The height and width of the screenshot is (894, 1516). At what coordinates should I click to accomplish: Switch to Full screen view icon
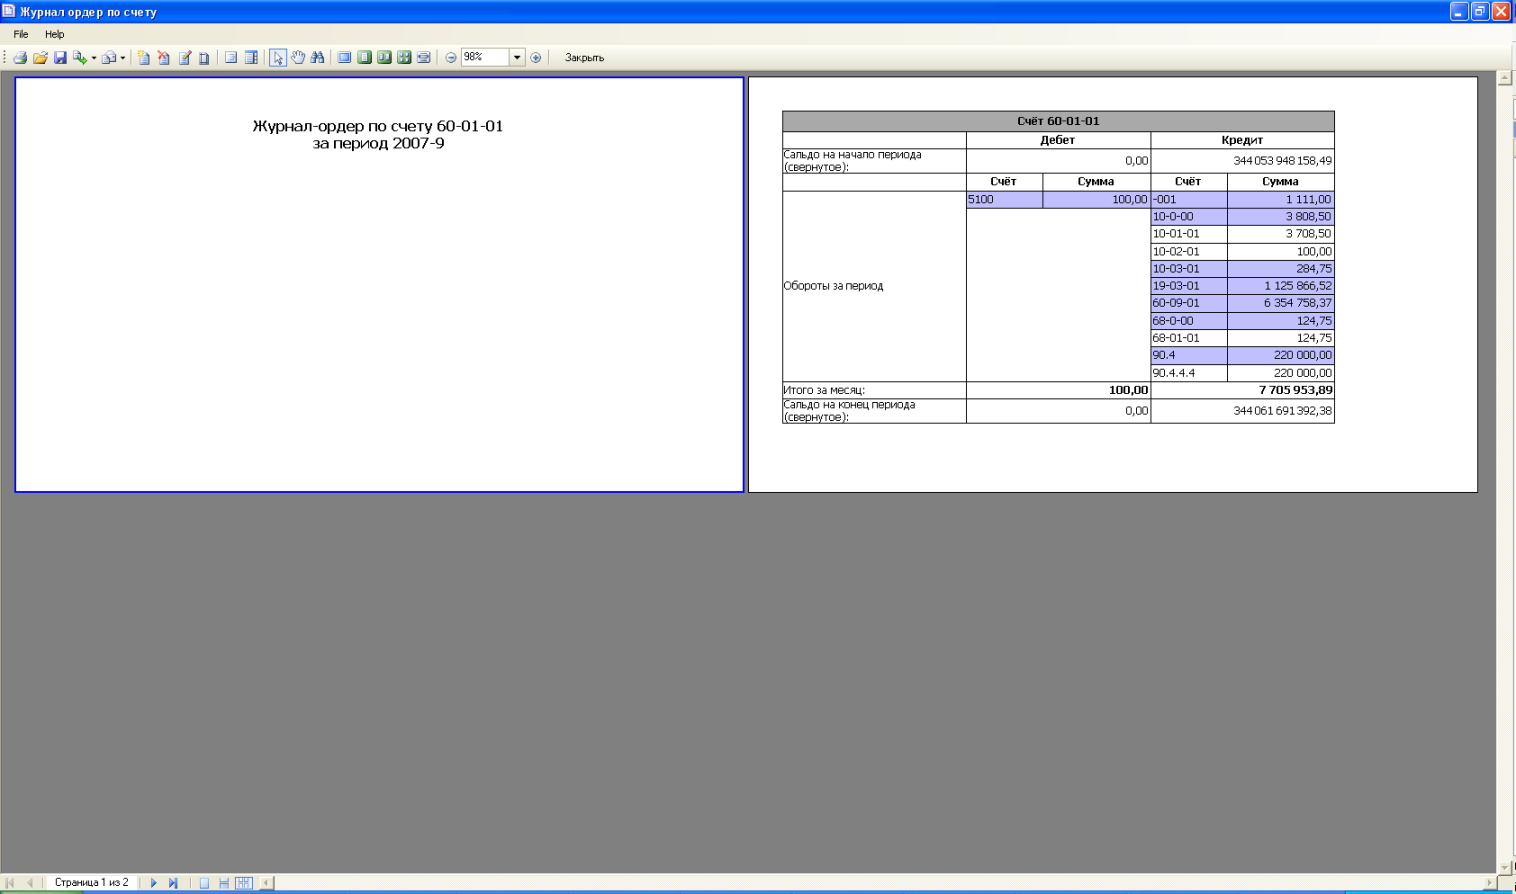[344, 58]
